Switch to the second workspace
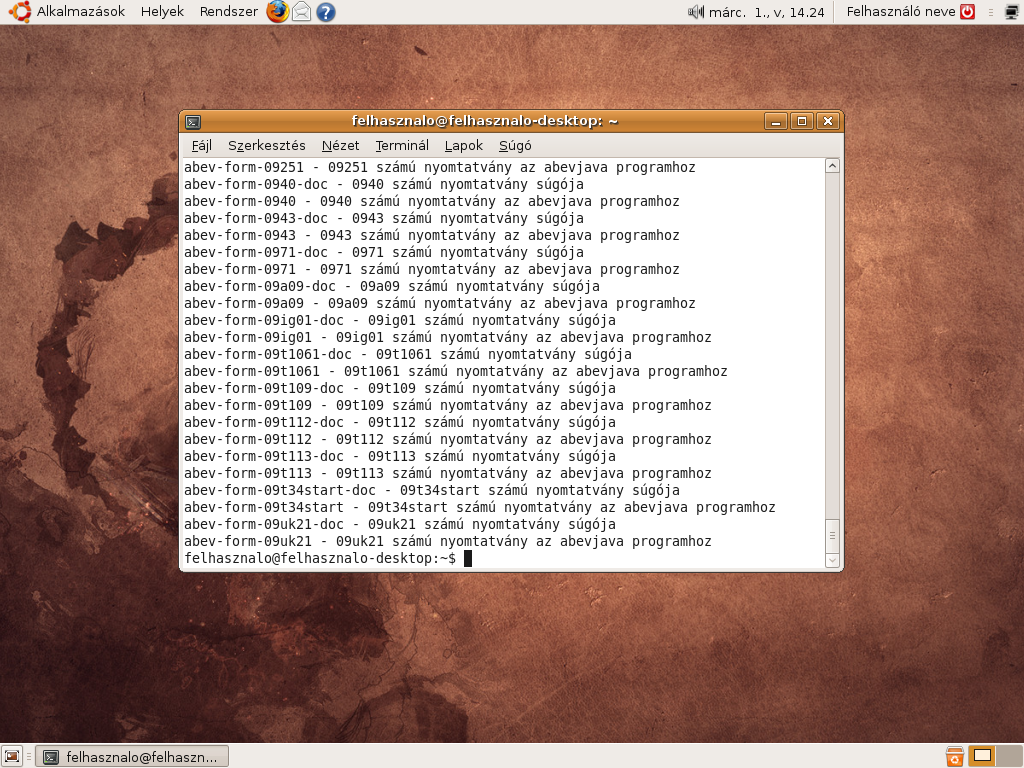 pyautogui.click(x=1009, y=756)
